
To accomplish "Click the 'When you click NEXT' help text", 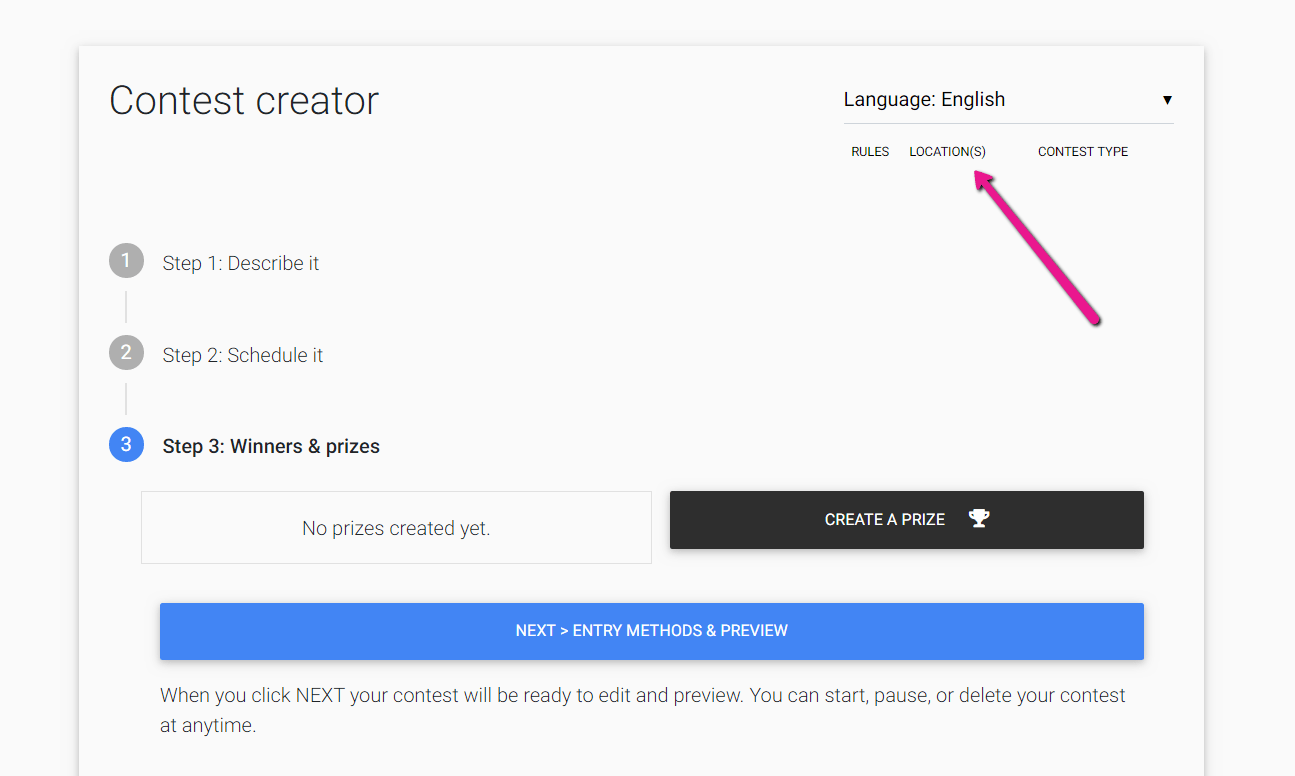I will click(x=643, y=710).
